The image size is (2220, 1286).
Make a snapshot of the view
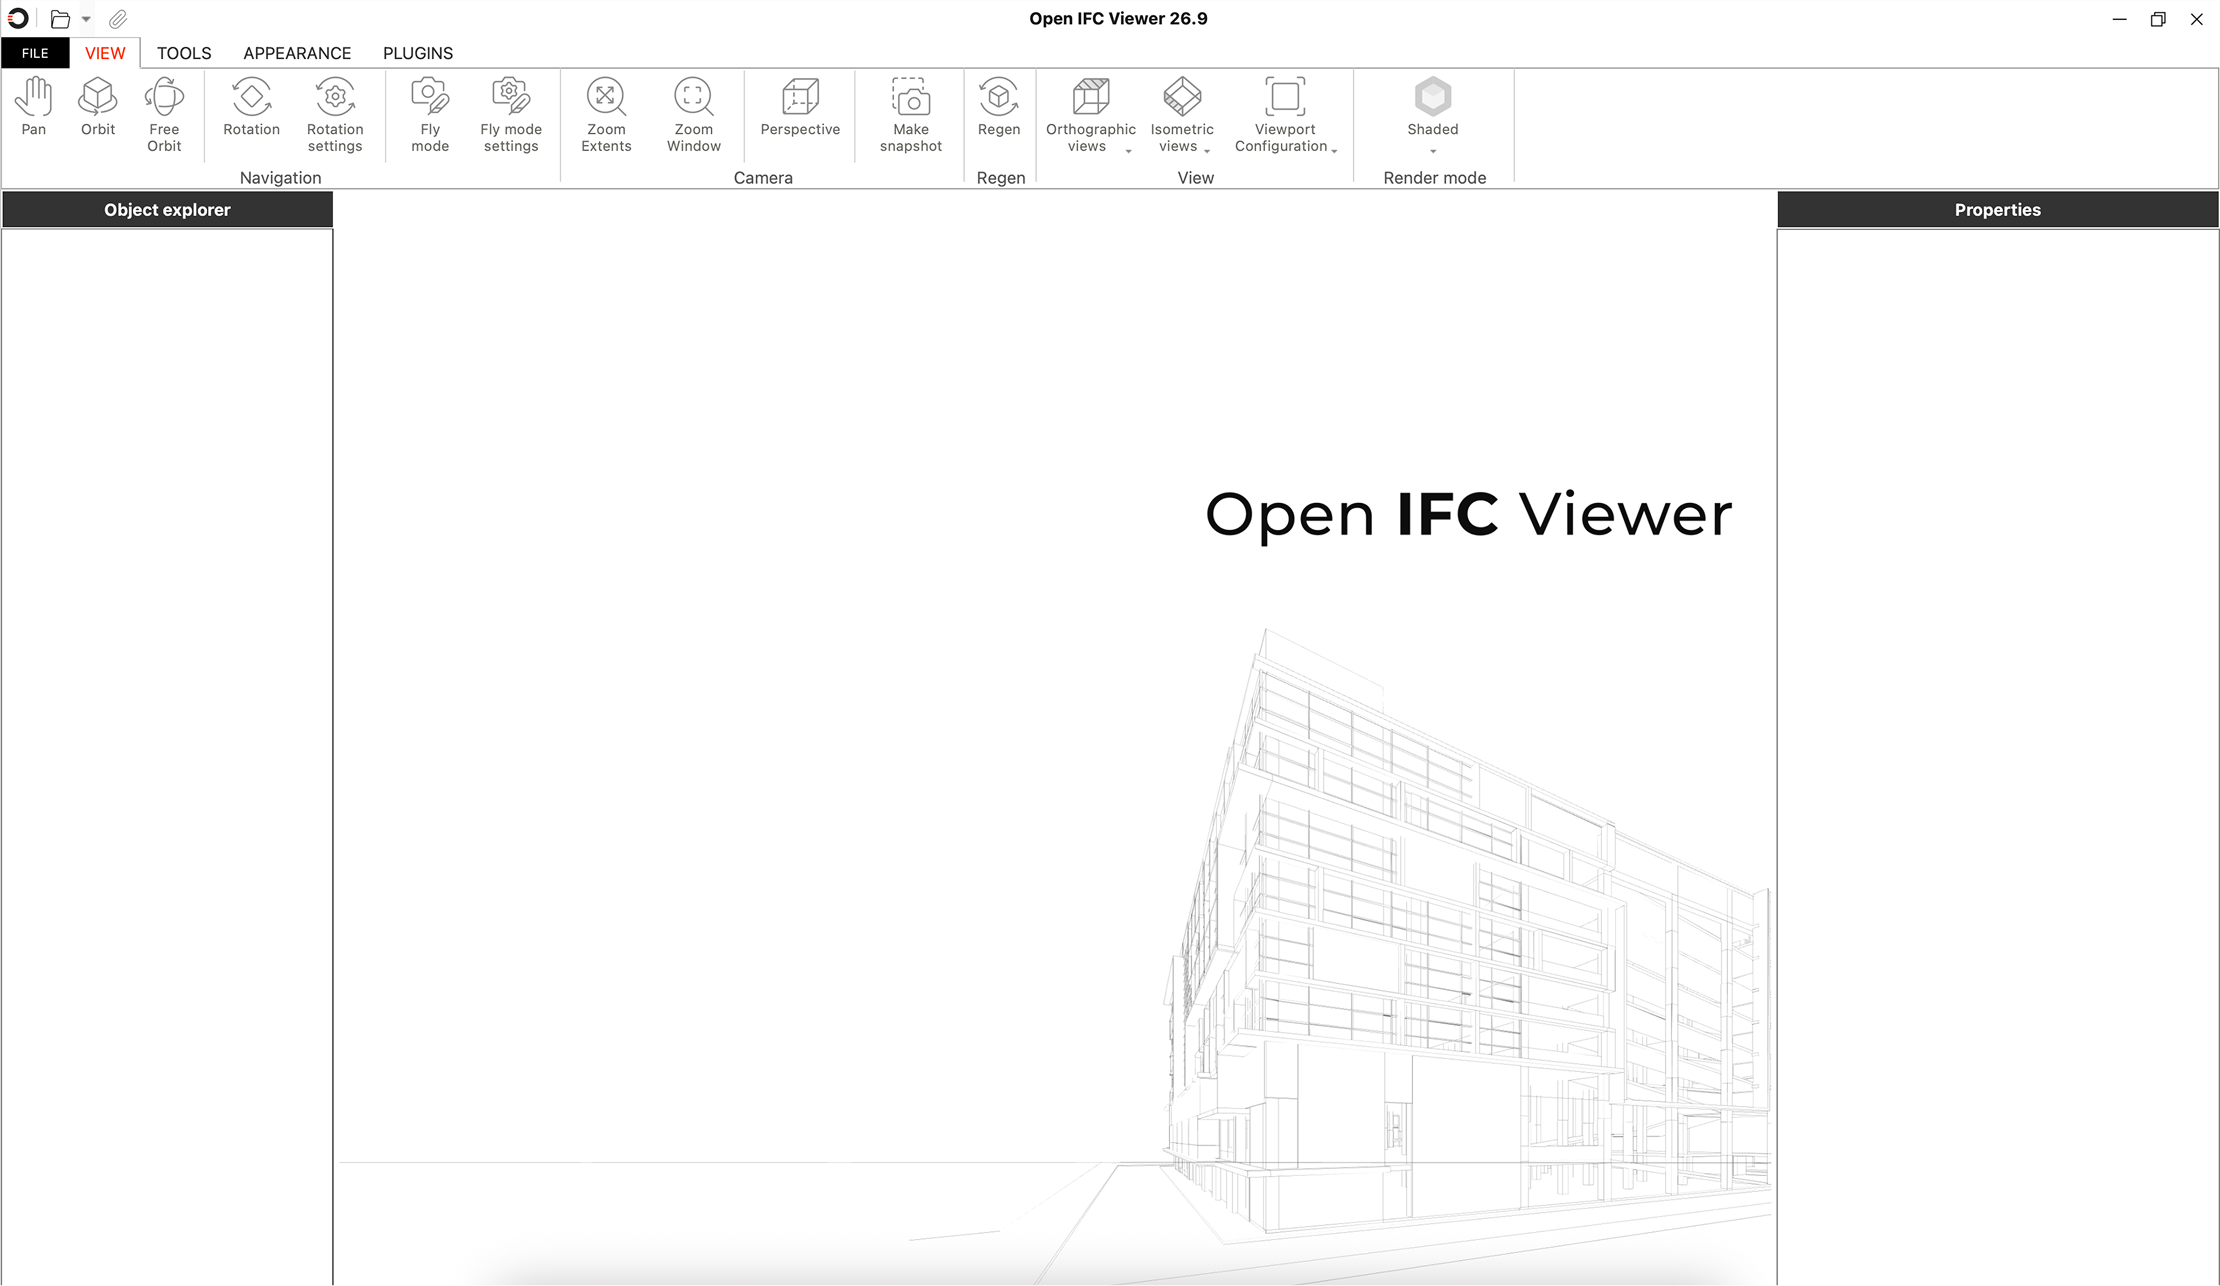[x=910, y=114]
